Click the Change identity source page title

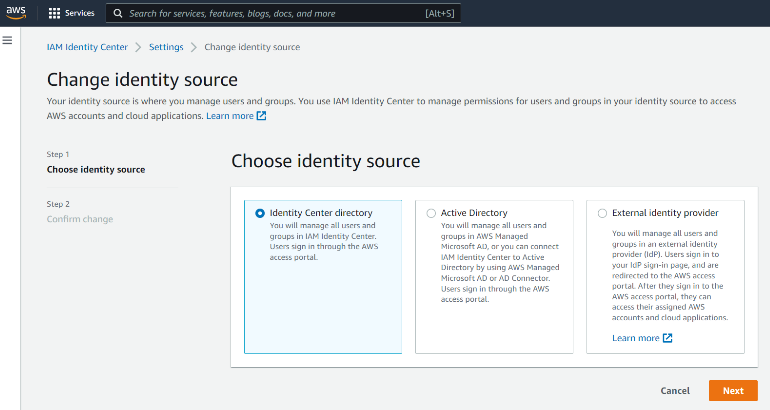coord(142,80)
